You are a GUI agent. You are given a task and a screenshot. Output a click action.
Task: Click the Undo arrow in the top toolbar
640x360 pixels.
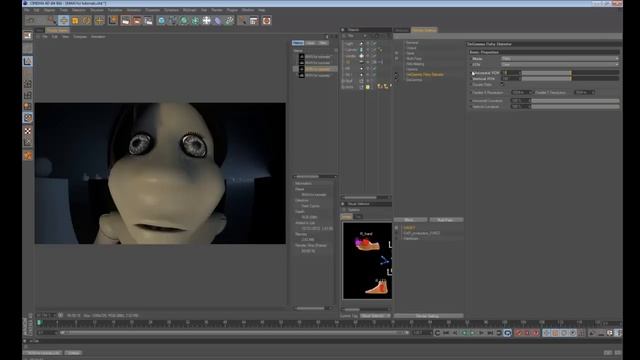click(30, 20)
